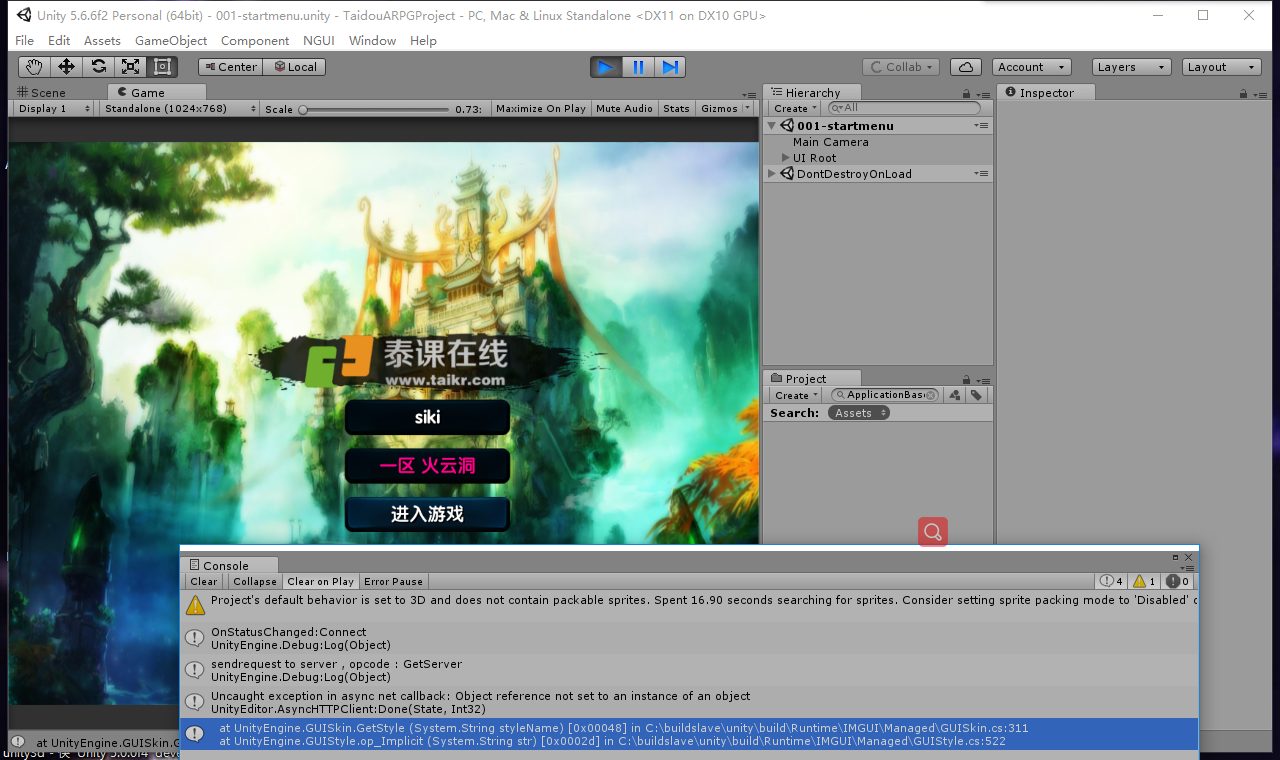This screenshot has height=760, width=1280.
Task: Click Clear button in Console
Action: click(x=204, y=581)
